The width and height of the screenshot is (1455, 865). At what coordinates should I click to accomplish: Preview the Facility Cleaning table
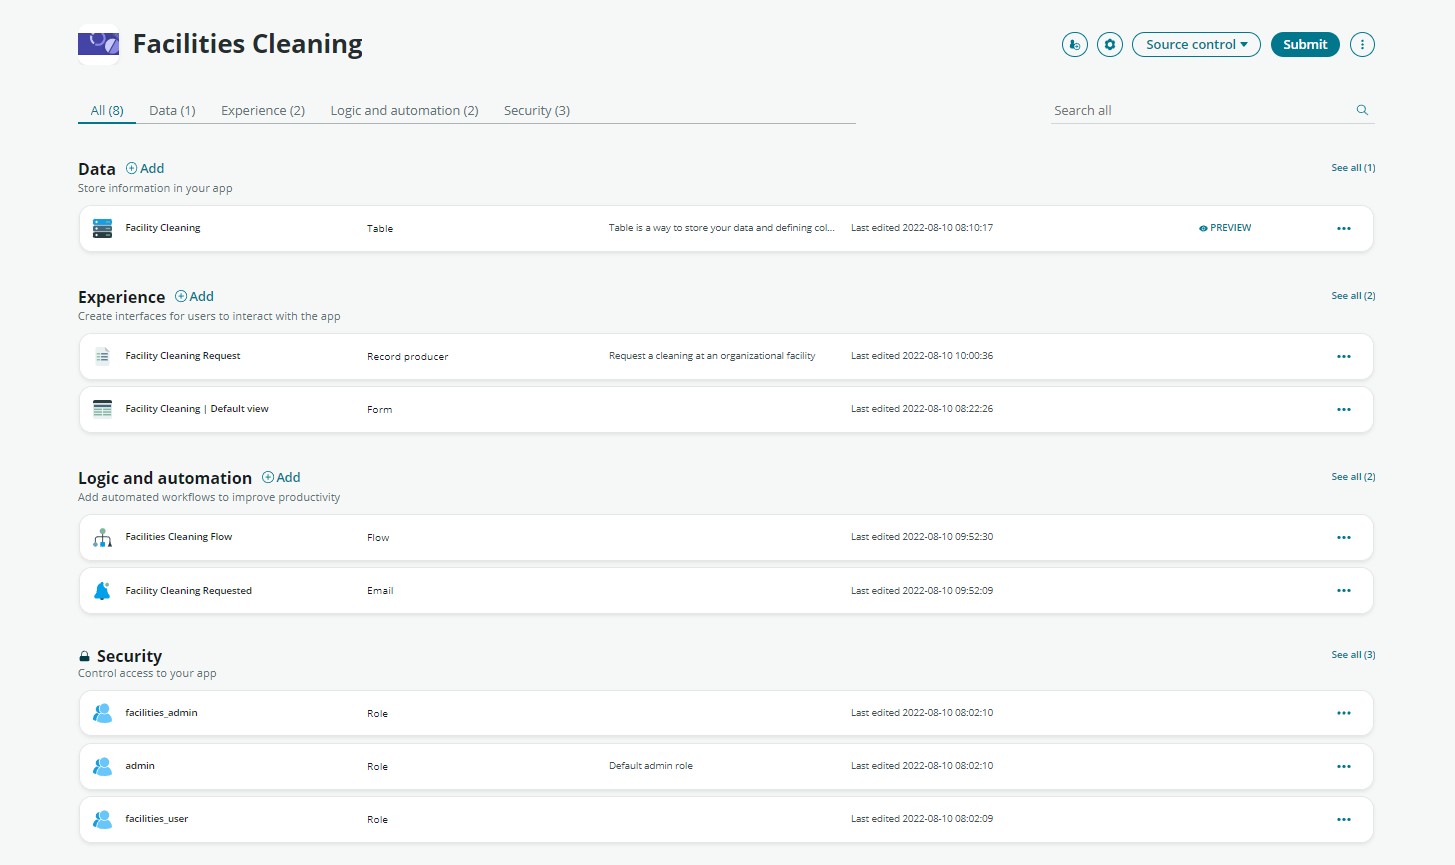(x=1225, y=228)
